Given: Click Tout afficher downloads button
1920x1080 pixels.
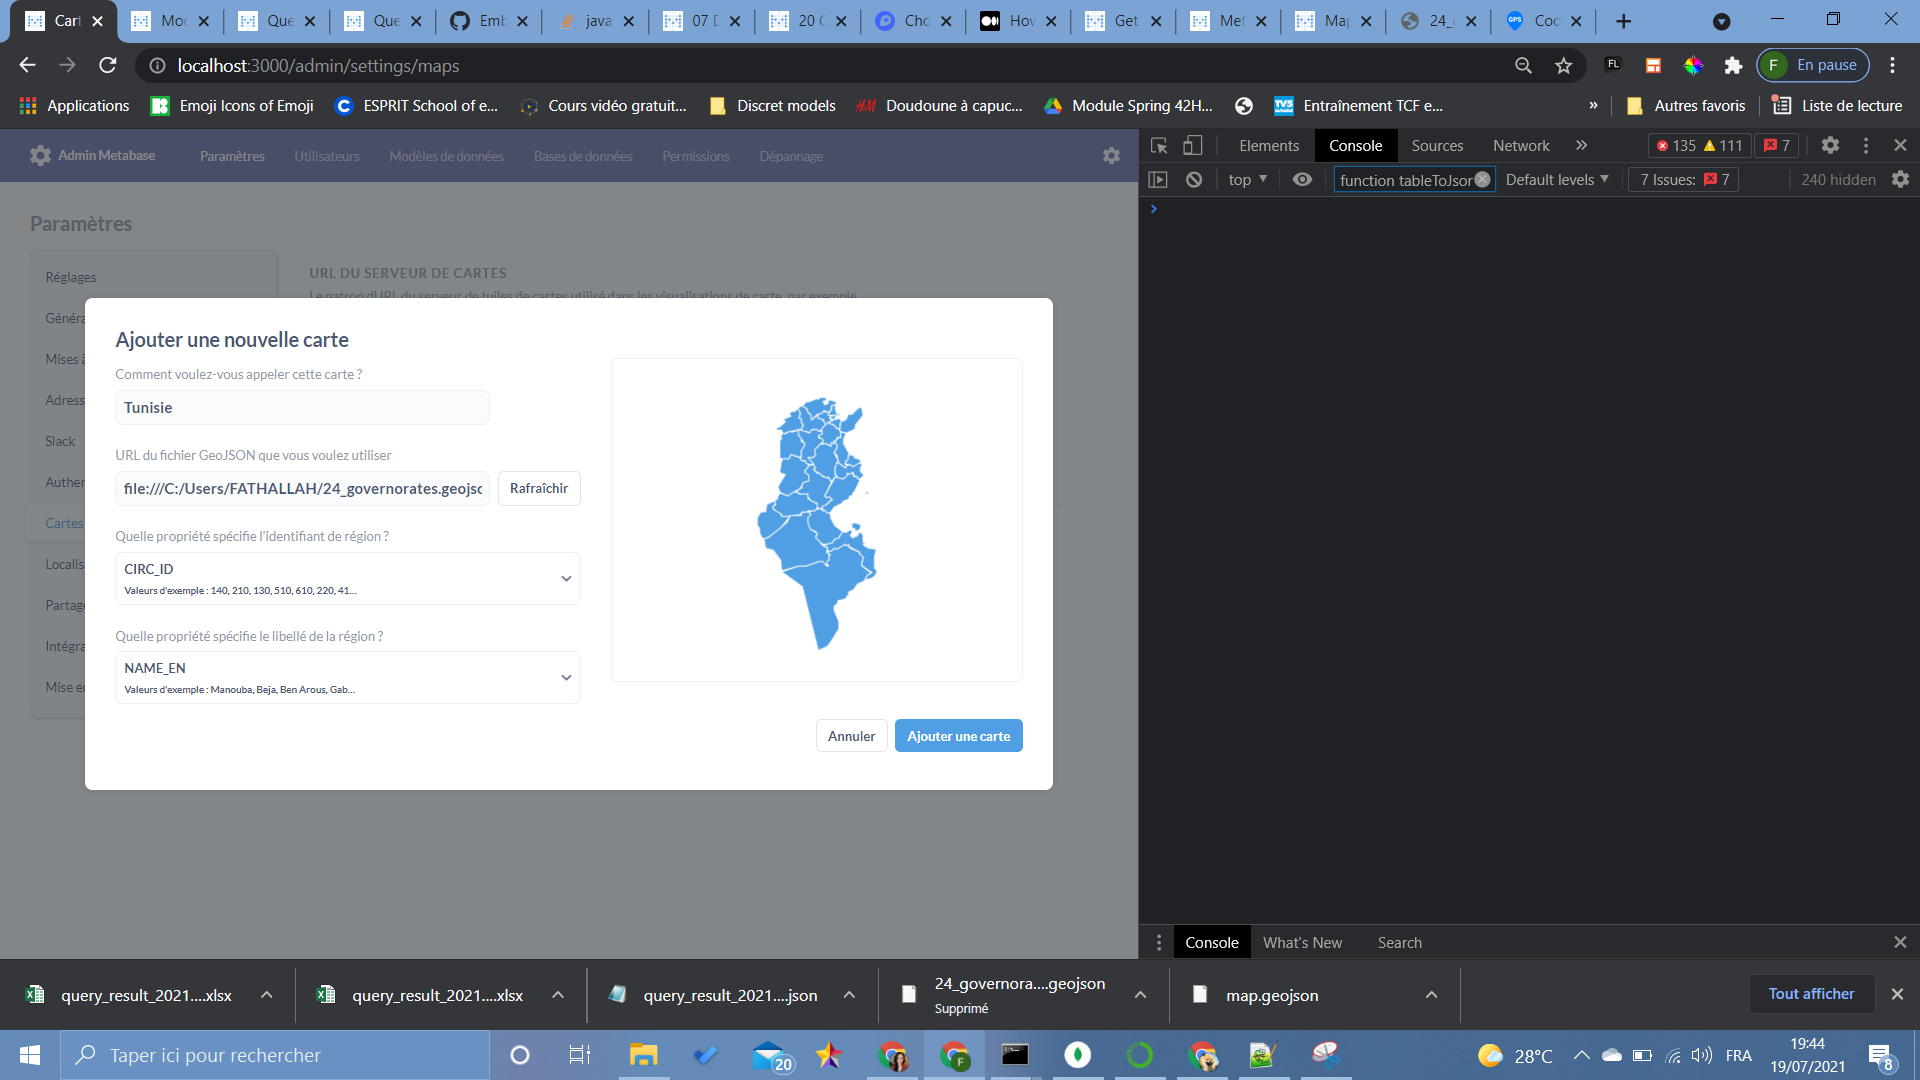Looking at the screenshot, I should point(1811,994).
